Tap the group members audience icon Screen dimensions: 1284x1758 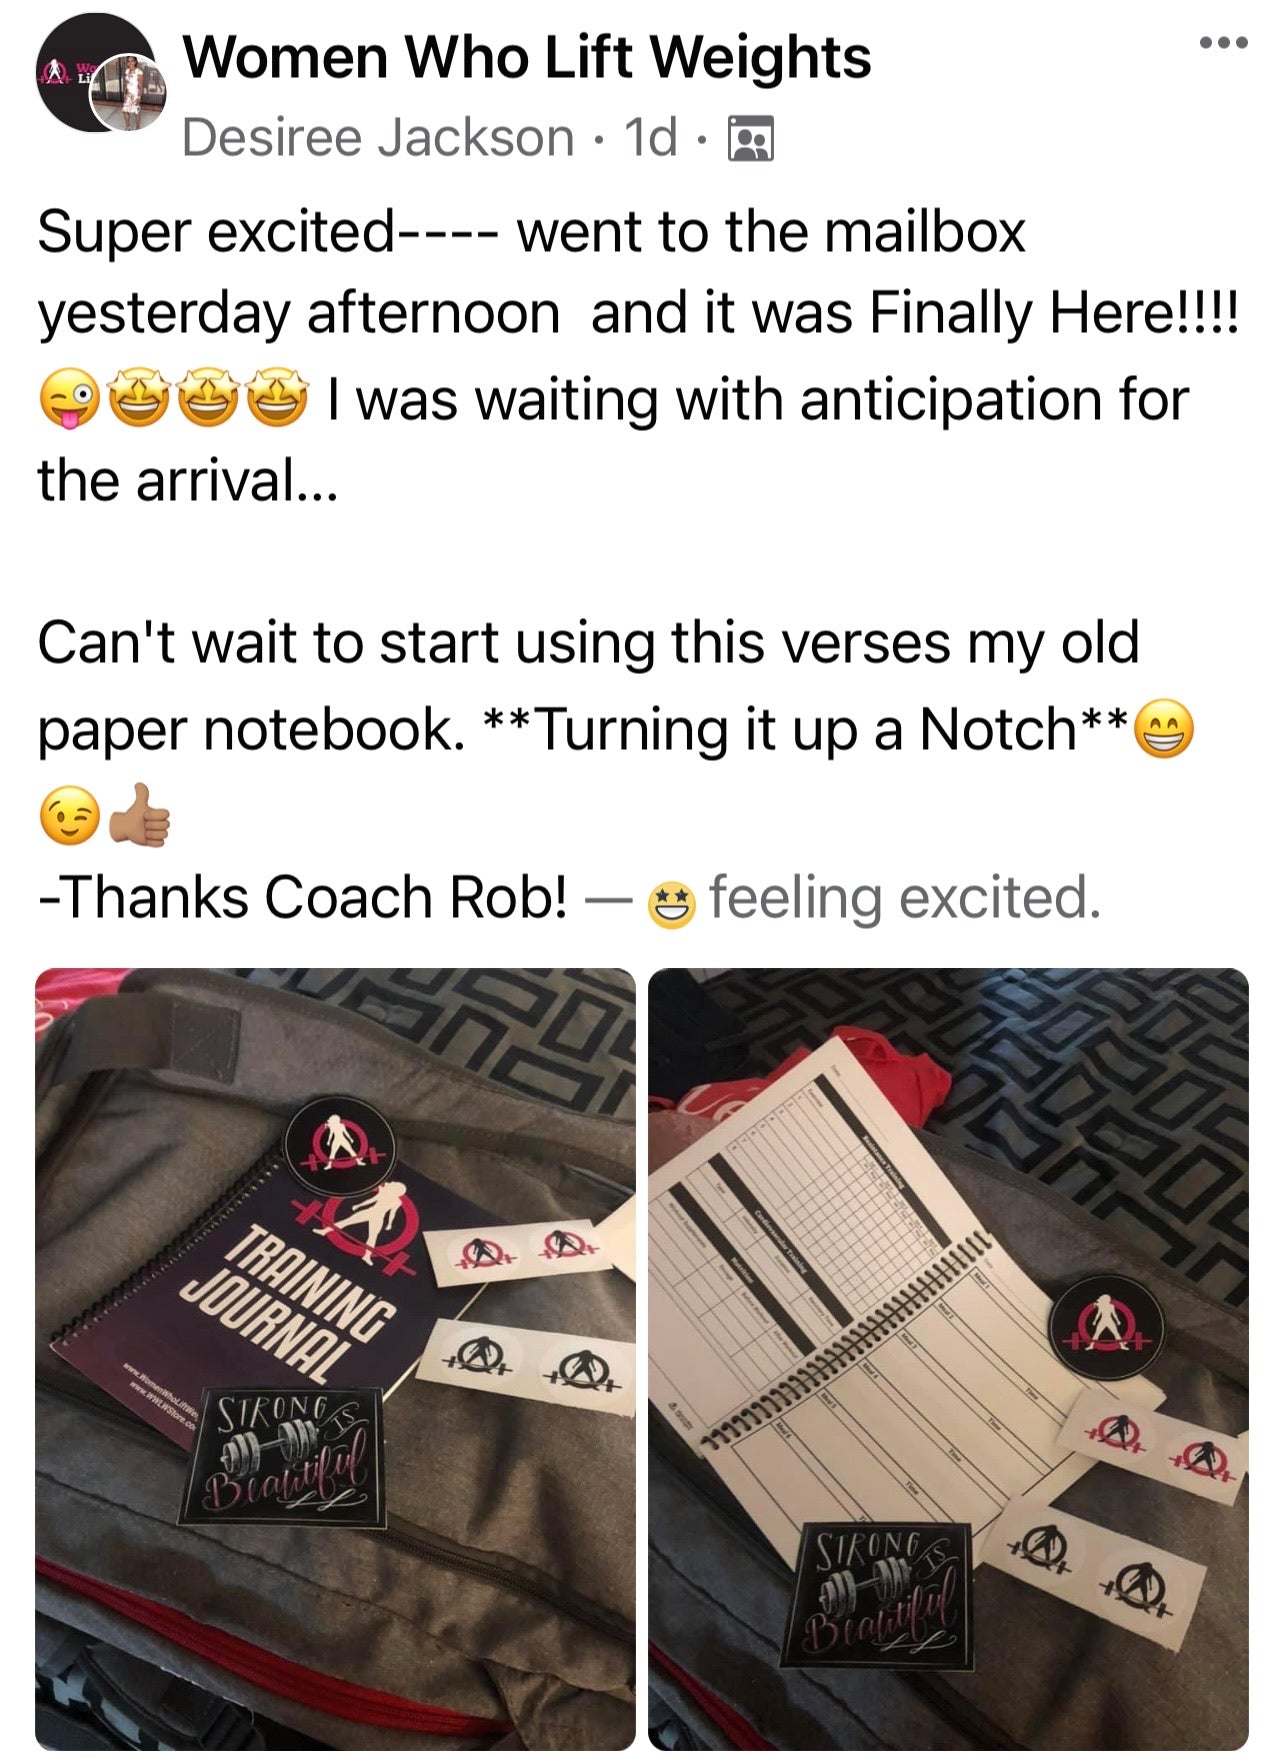pos(751,139)
